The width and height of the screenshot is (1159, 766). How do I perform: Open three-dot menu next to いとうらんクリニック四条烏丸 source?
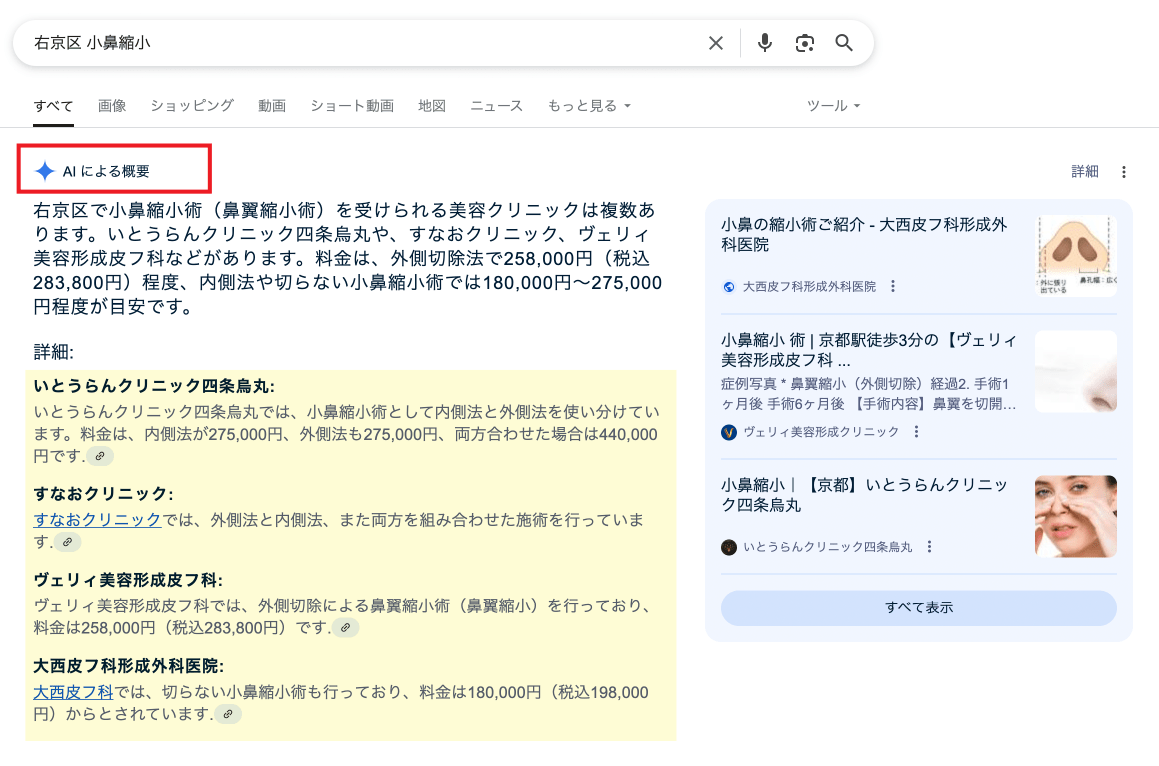929,546
